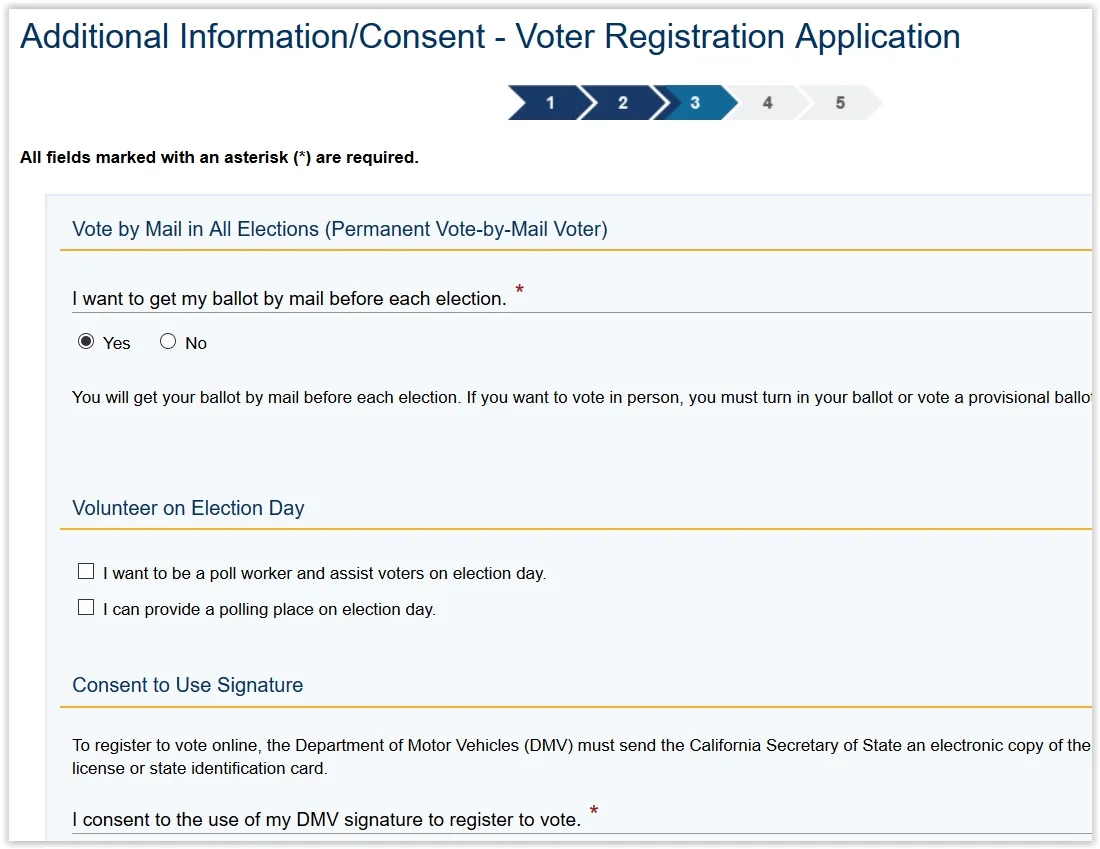Click the 'You will get your ballot by mail' paragraph

[580, 397]
